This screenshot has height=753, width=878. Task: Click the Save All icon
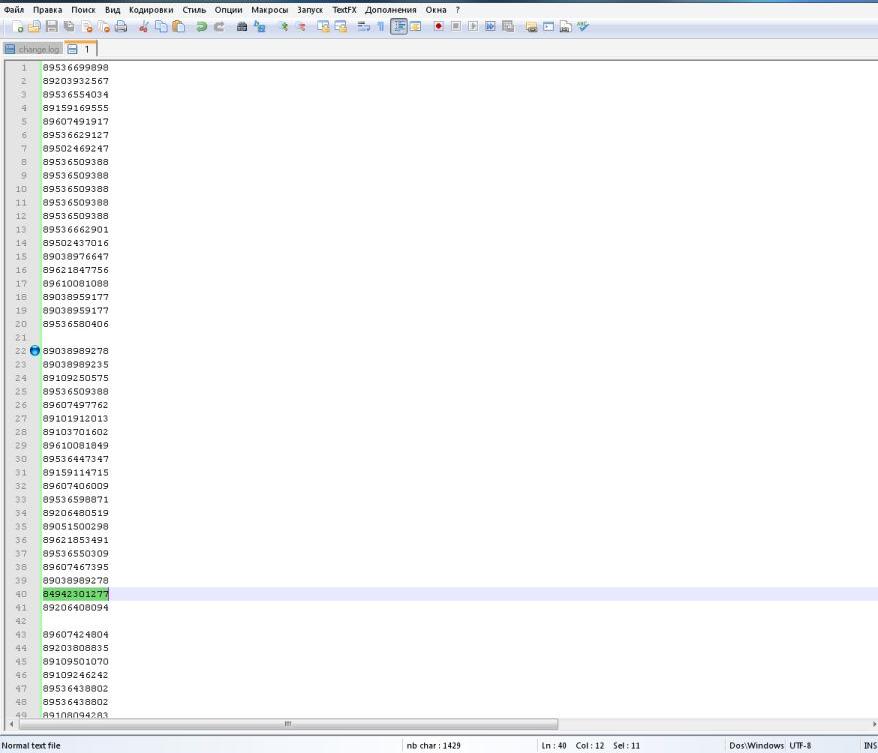[69, 26]
